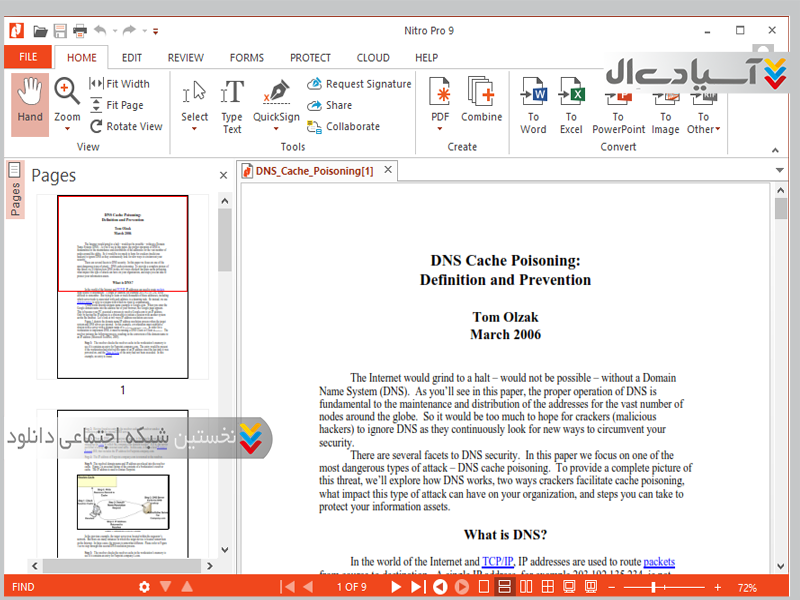The image size is (800, 600).
Task: Select the Hand tool
Action: (x=30, y=99)
